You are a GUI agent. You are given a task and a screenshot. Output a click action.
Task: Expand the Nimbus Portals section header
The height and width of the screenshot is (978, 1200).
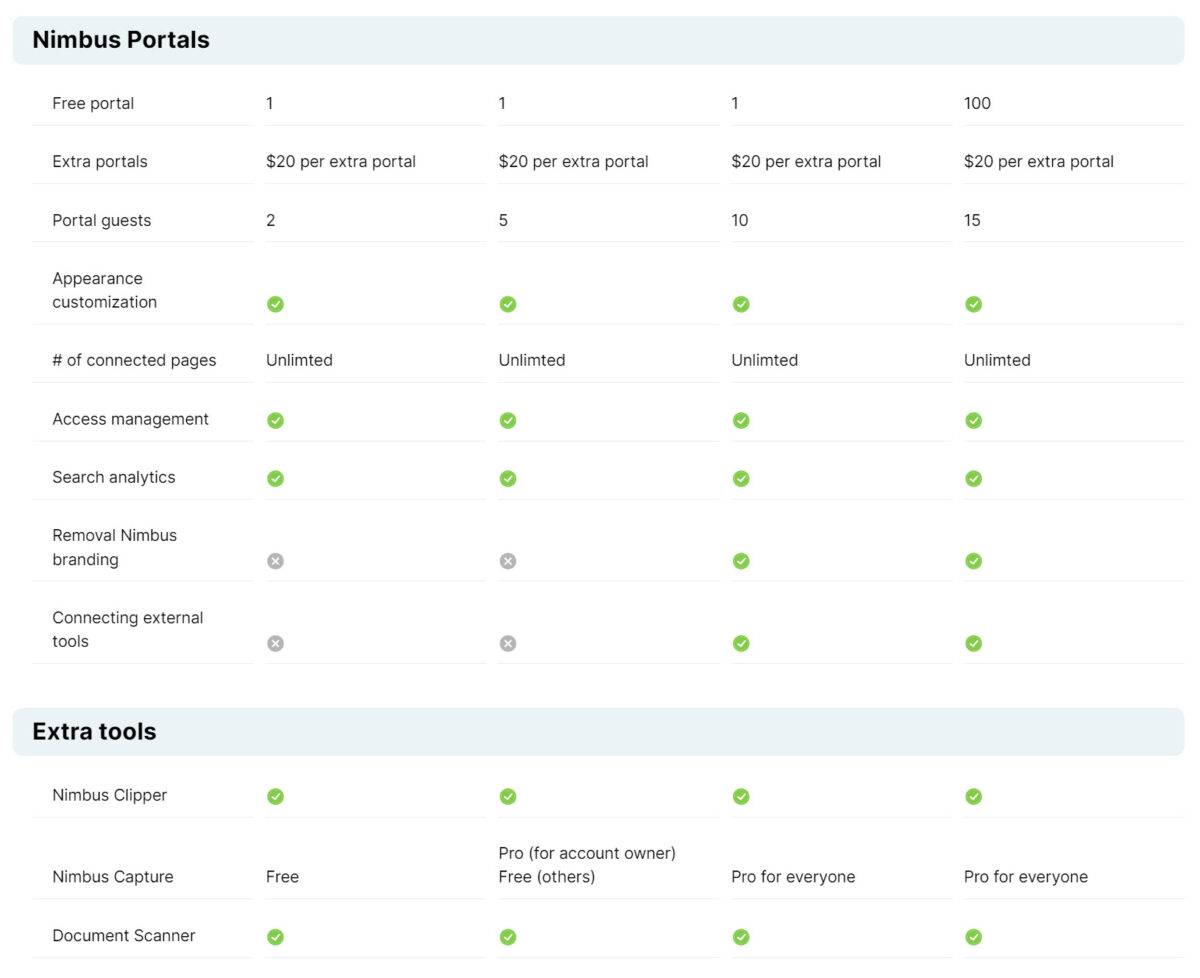[x=120, y=40]
